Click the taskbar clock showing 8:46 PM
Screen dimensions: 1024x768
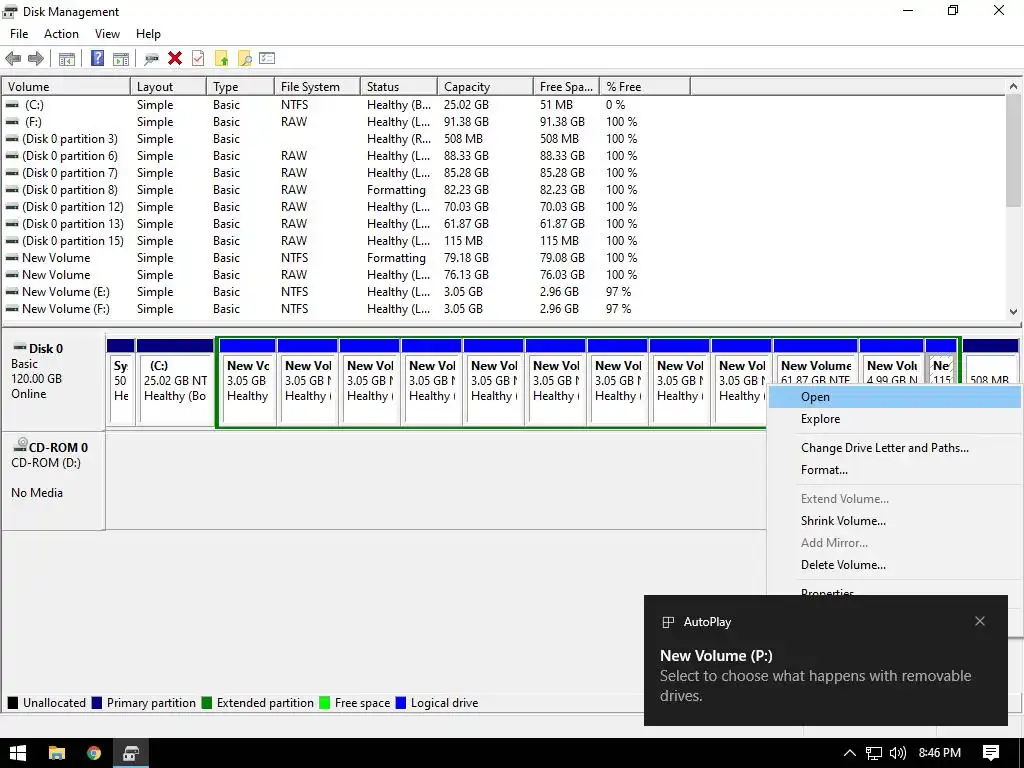(940, 753)
